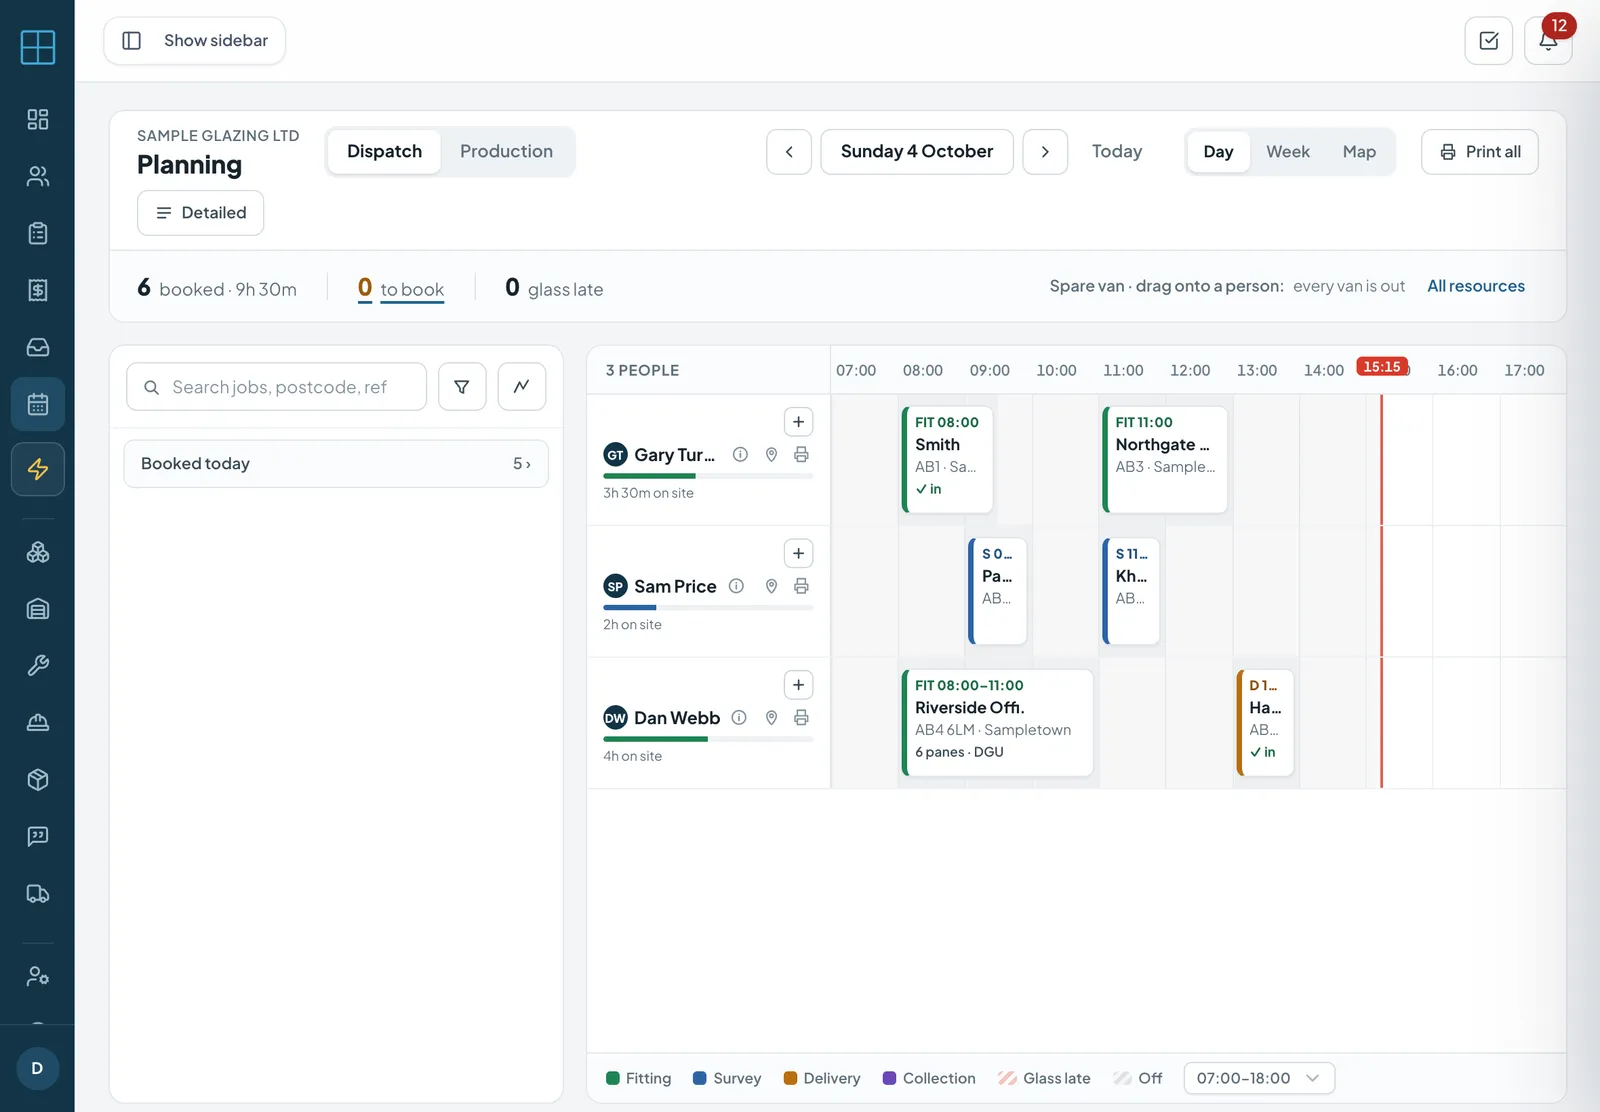Go to the next day
Viewport: 1600px width, 1112px height.
point(1045,152)
